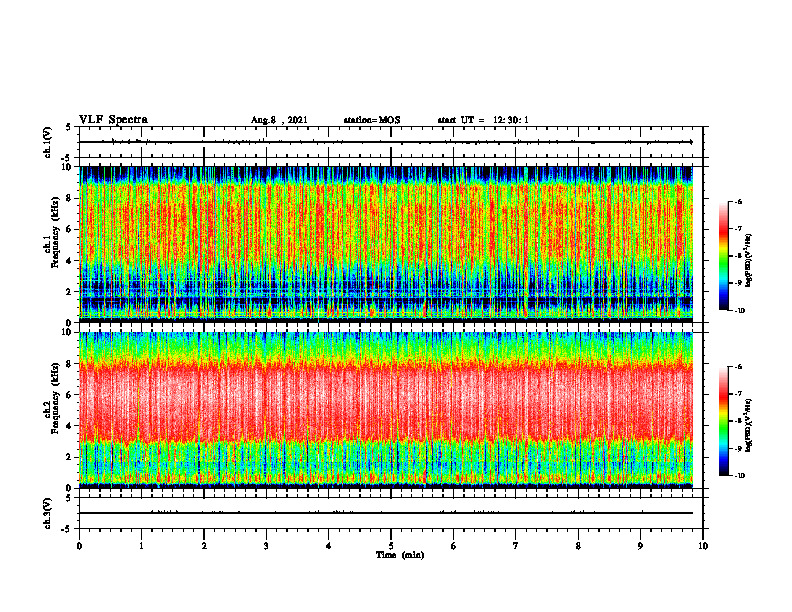Viewport: 792px width, 612px height.
Task: Click time axis tick label "7"
Action: [516, 546]
